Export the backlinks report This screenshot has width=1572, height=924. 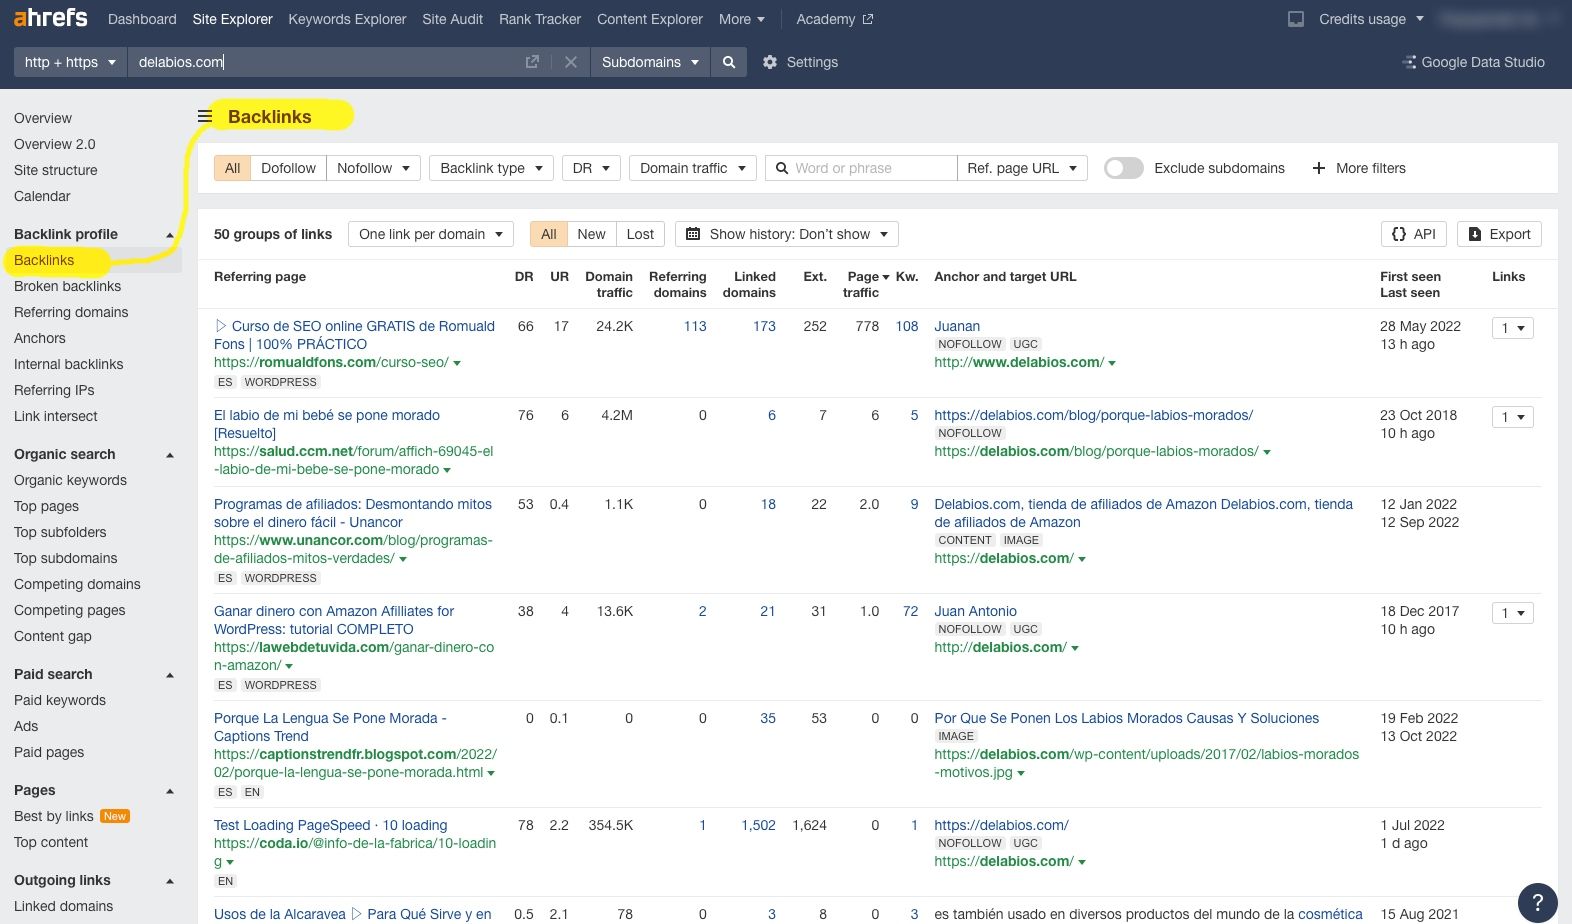coord(1499,234)
